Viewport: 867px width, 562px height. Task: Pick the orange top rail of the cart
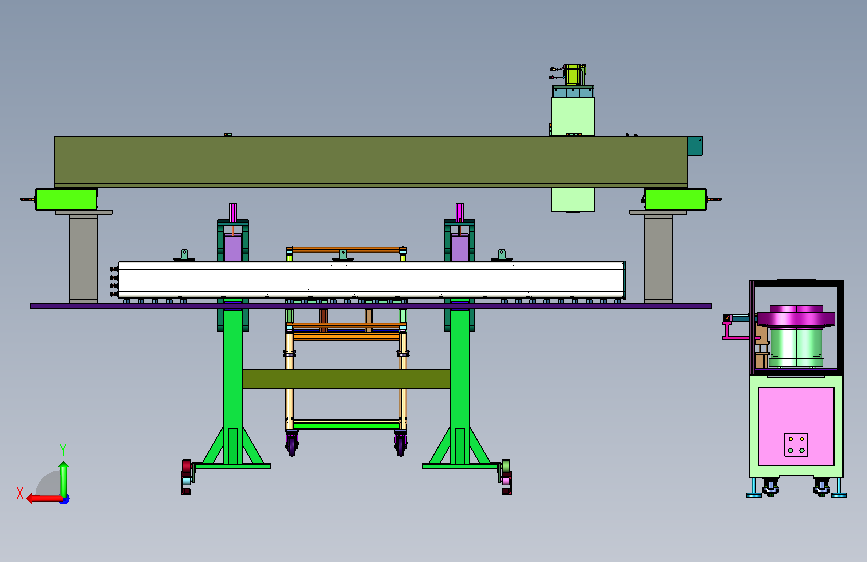click(346, 250)
